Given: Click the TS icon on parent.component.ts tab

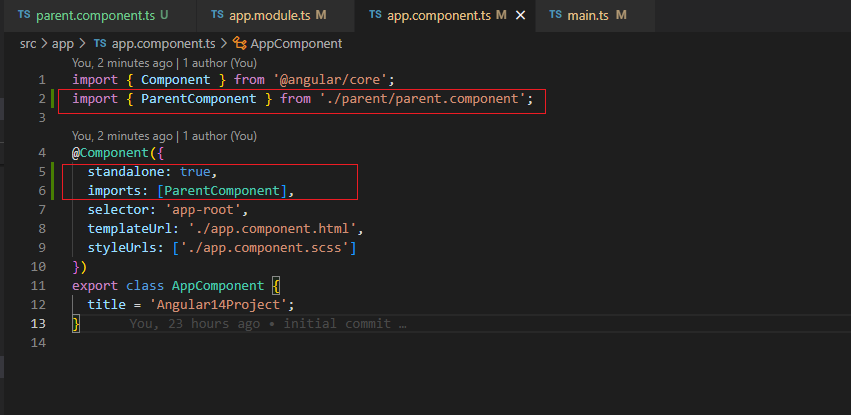Looking at the screenshot, I should (24, 16).
